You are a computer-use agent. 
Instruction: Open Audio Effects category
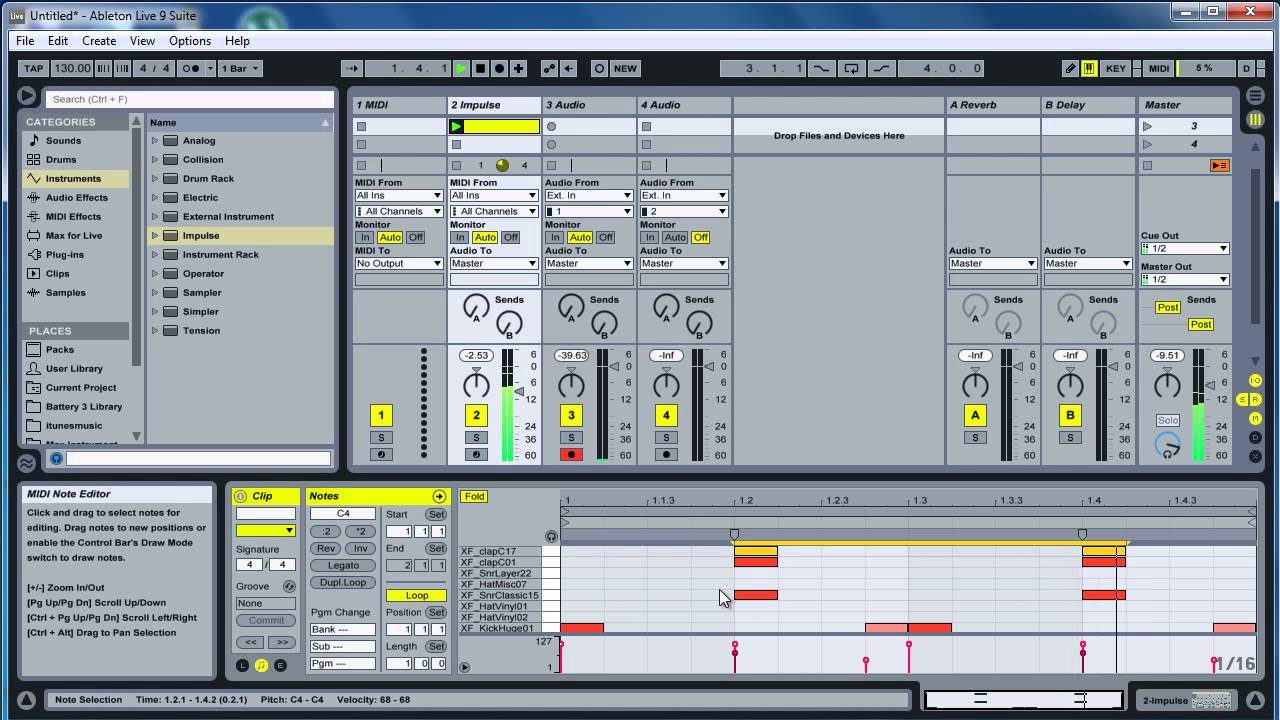pos(76,197)
